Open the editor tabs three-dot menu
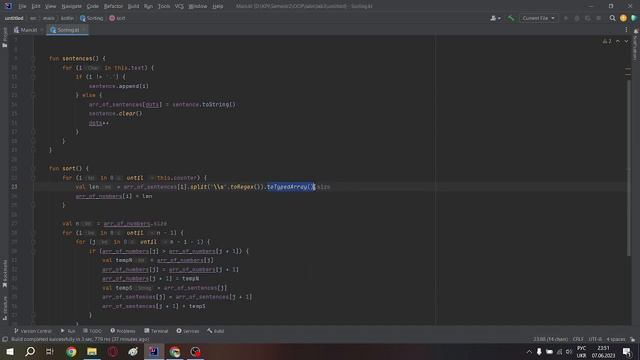 click(626, 30)
